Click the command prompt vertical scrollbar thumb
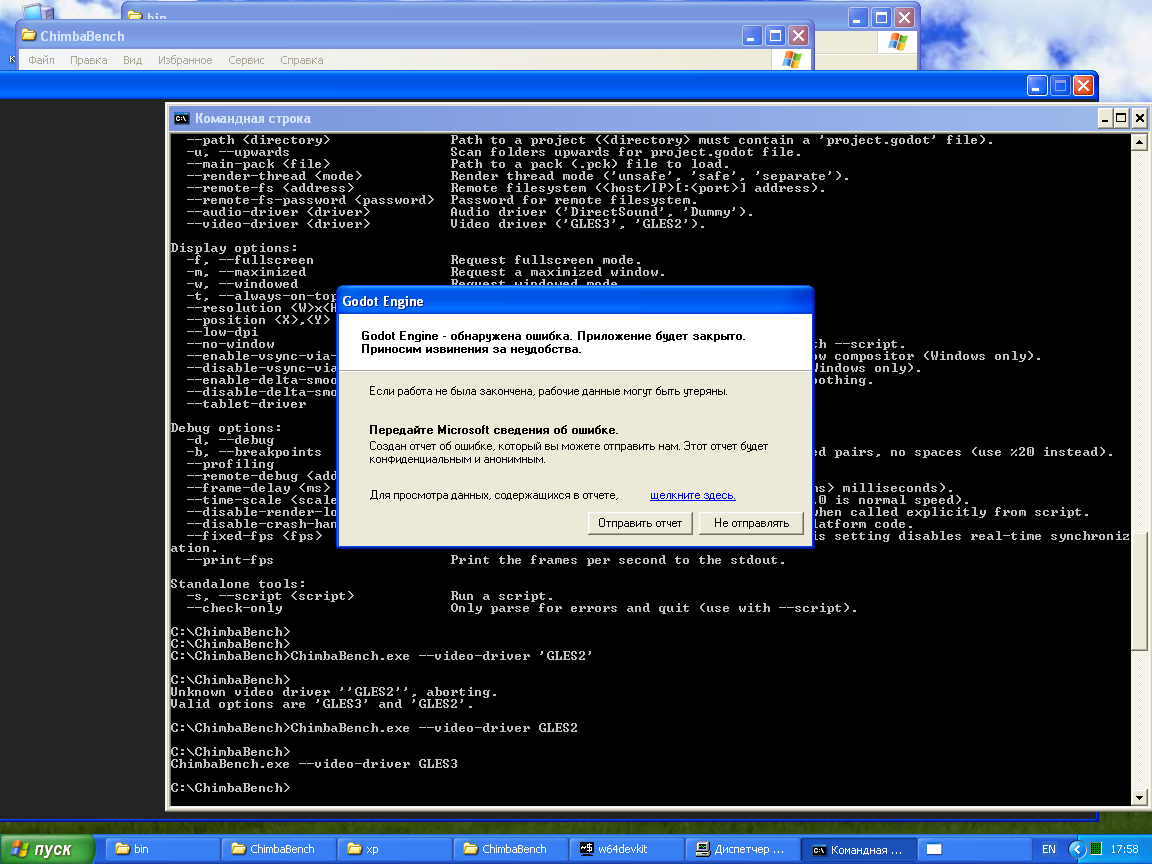The width and height of the screenshot is (1152, 864). 1140,593
